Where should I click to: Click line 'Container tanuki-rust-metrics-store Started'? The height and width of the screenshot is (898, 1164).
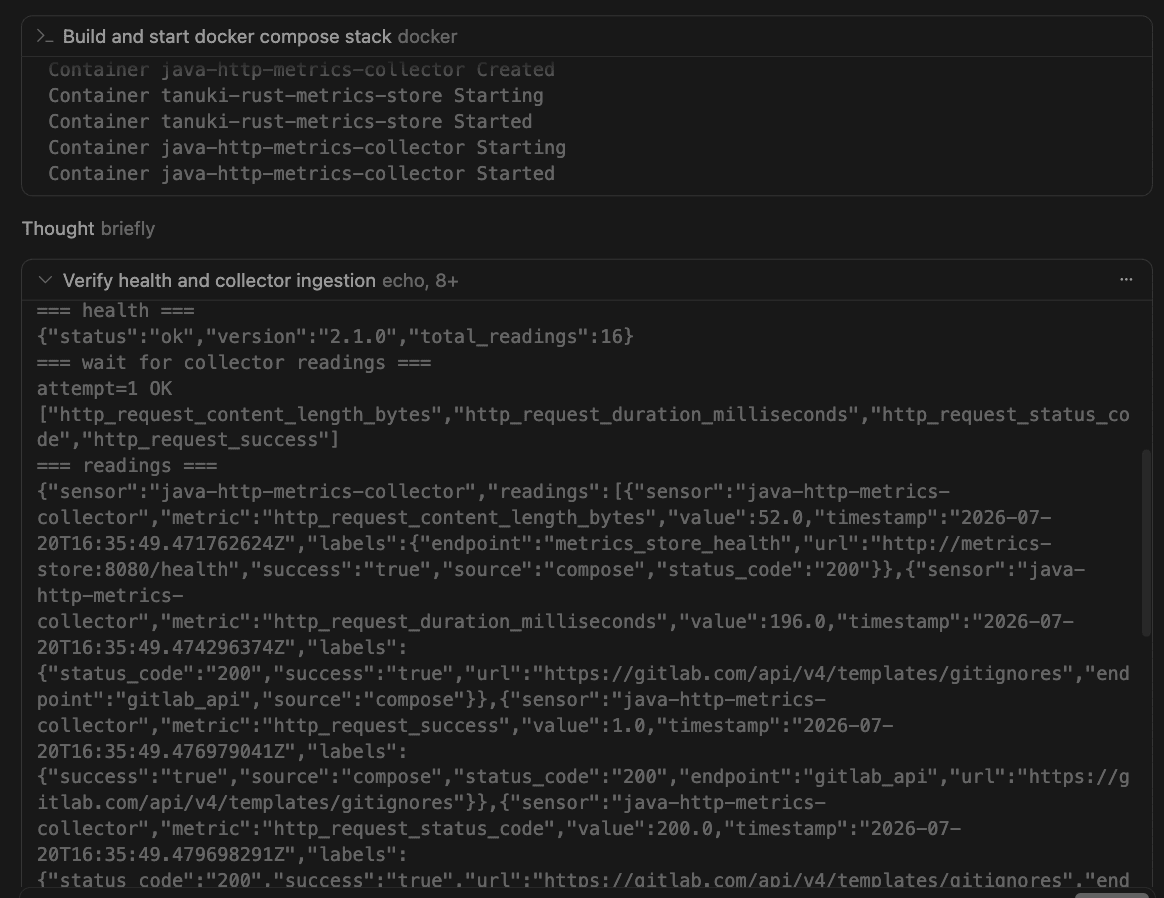290,122
